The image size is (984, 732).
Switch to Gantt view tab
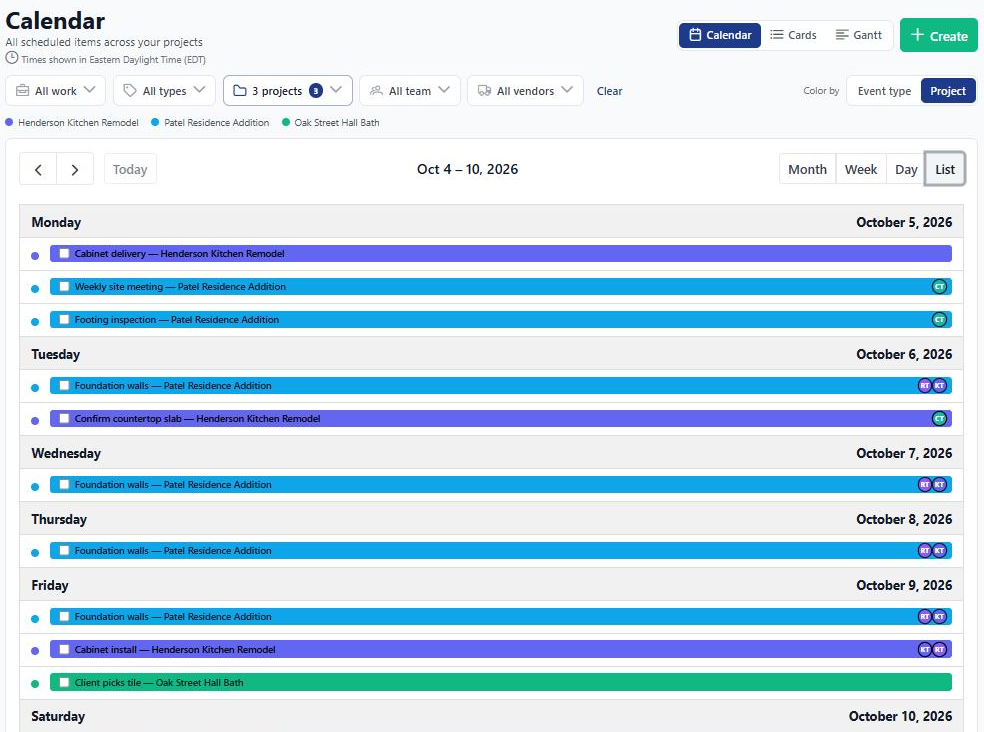(x=859, y=35)
